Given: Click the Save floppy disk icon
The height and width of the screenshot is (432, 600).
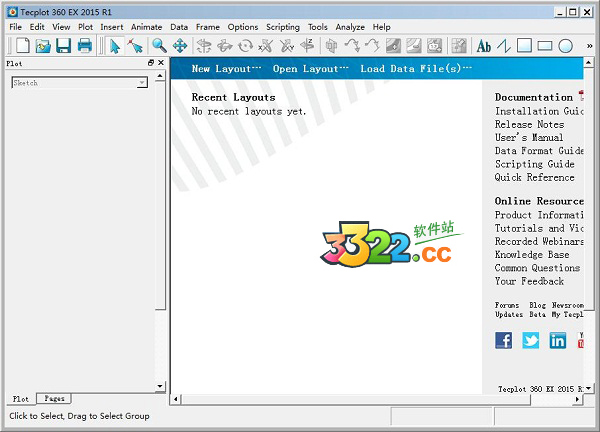Looking at the screenshot, I should tap(64, 46).
